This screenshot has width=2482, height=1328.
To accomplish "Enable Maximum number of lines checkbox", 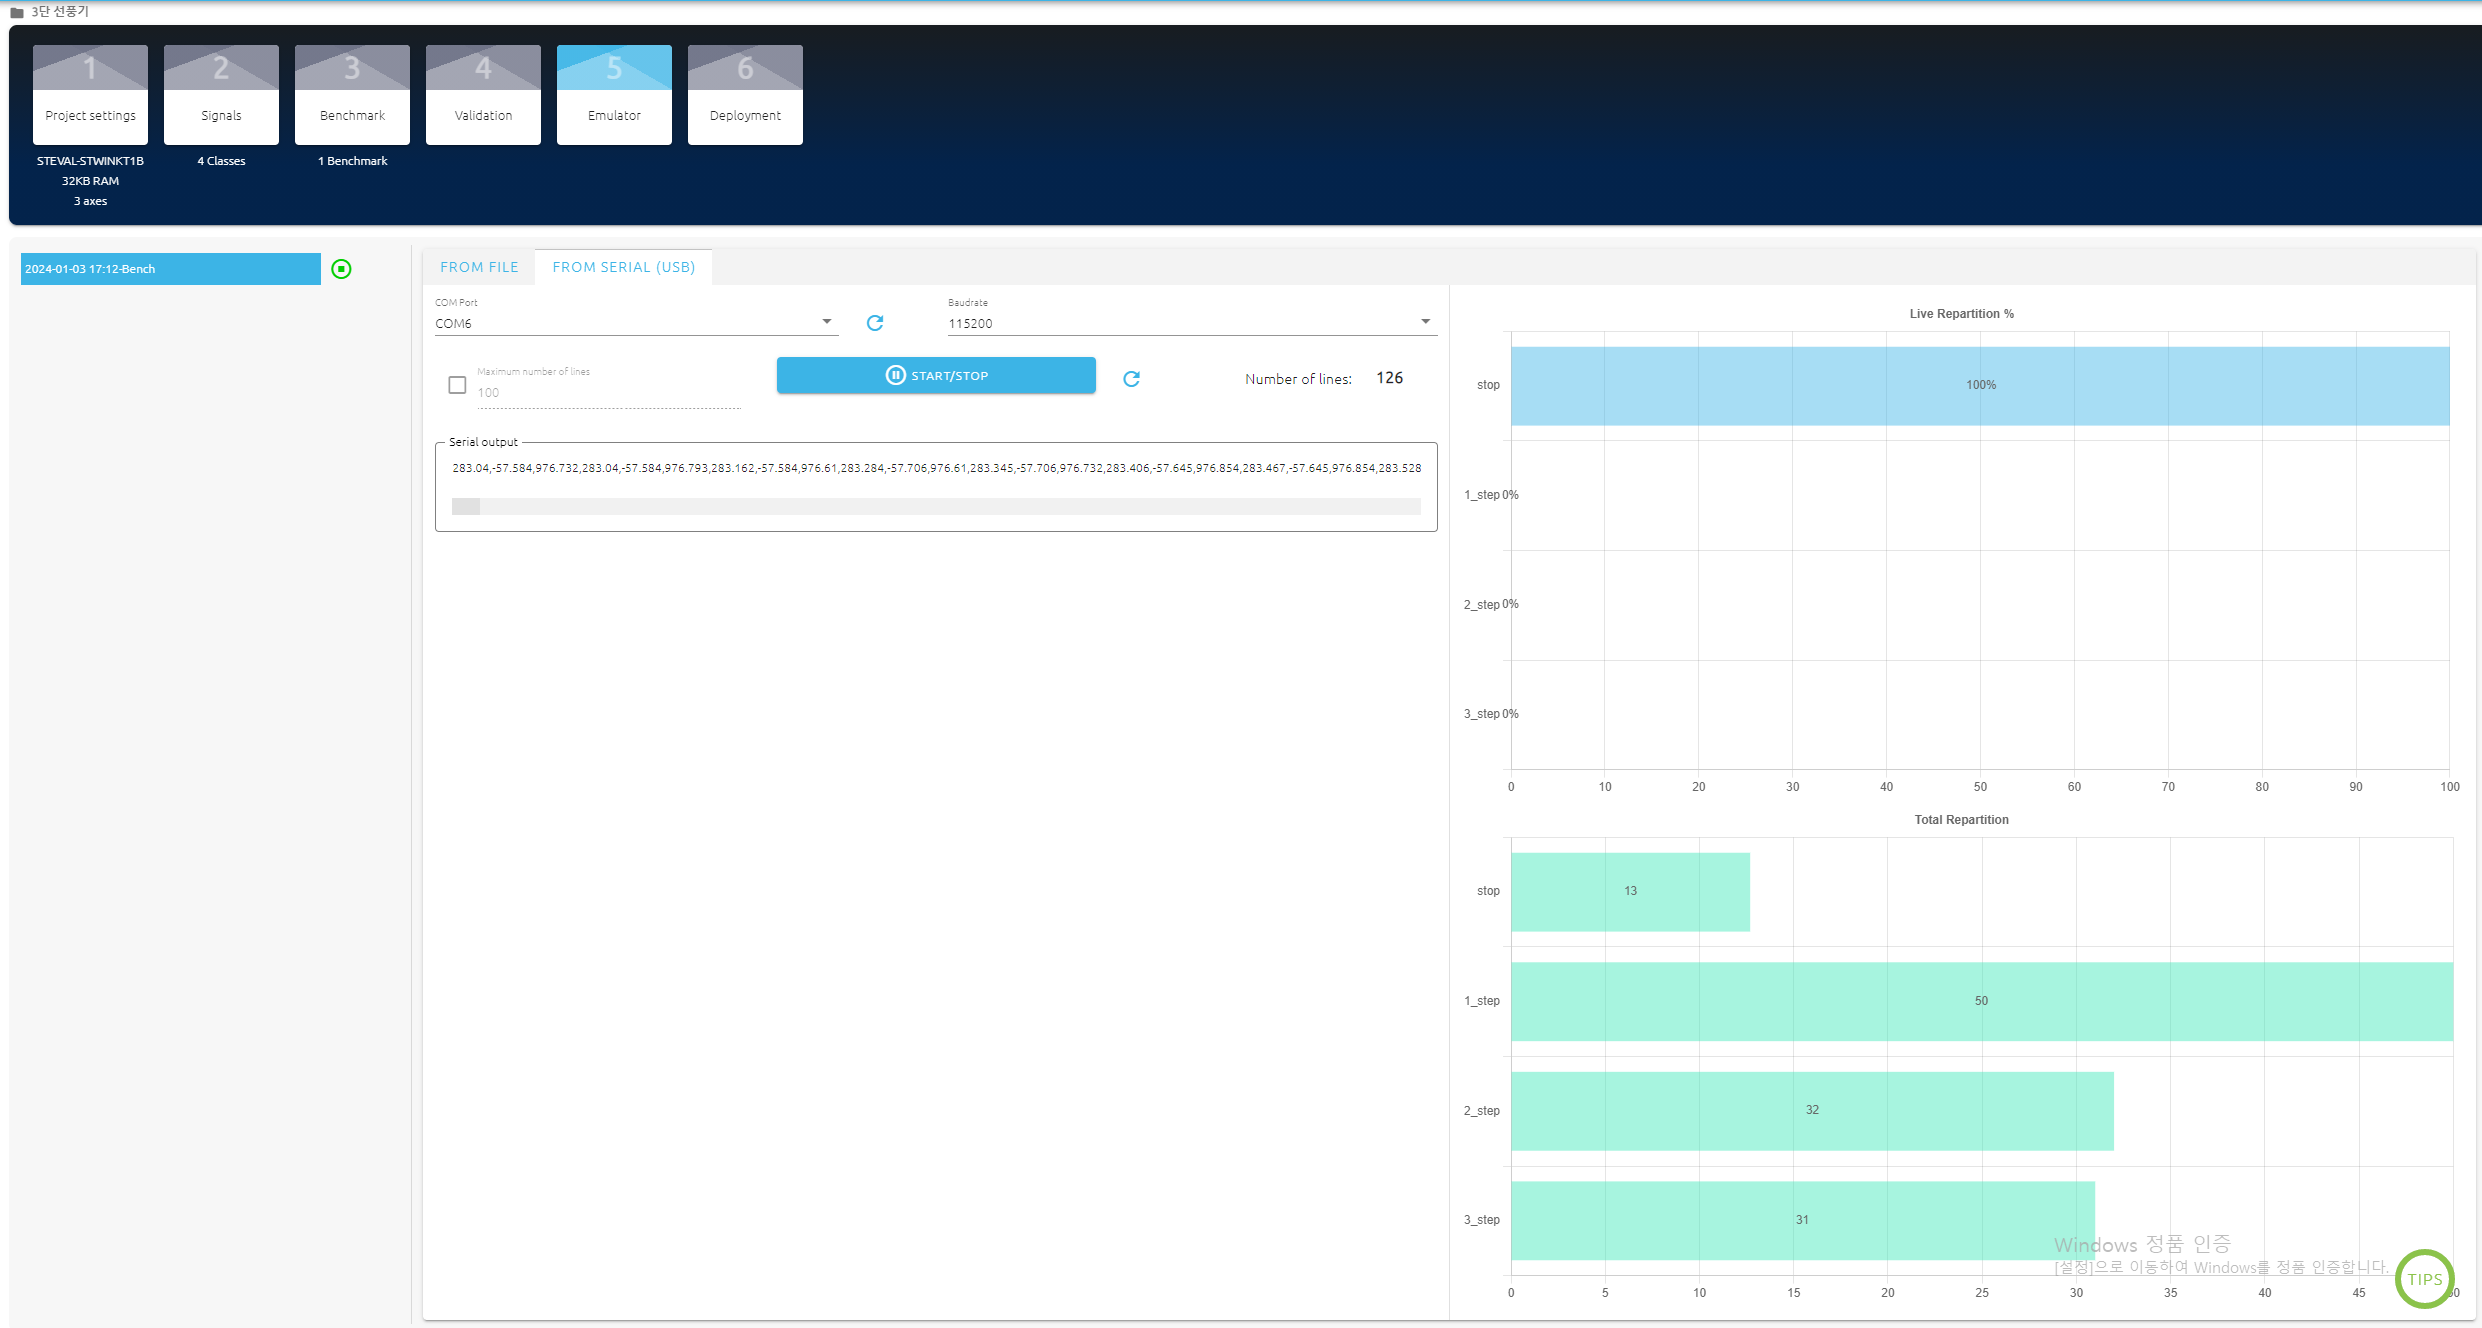I will 457,385.
